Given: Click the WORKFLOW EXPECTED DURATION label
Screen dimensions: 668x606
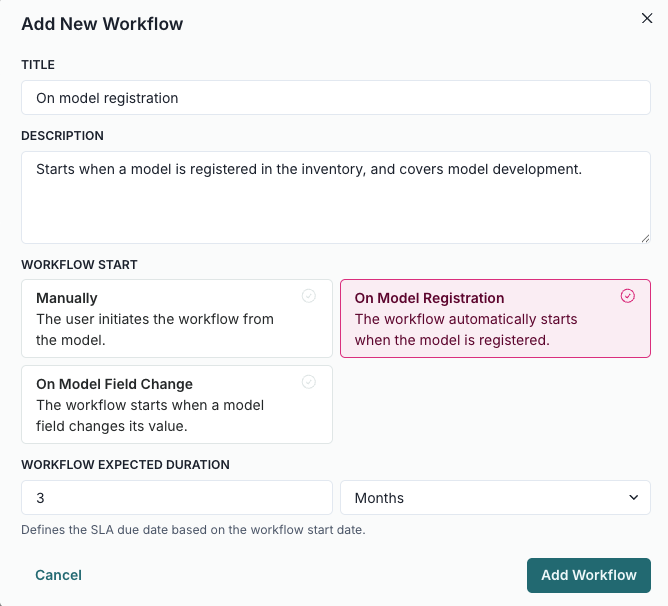Looking at the screenshot, I should click(125, 465).
